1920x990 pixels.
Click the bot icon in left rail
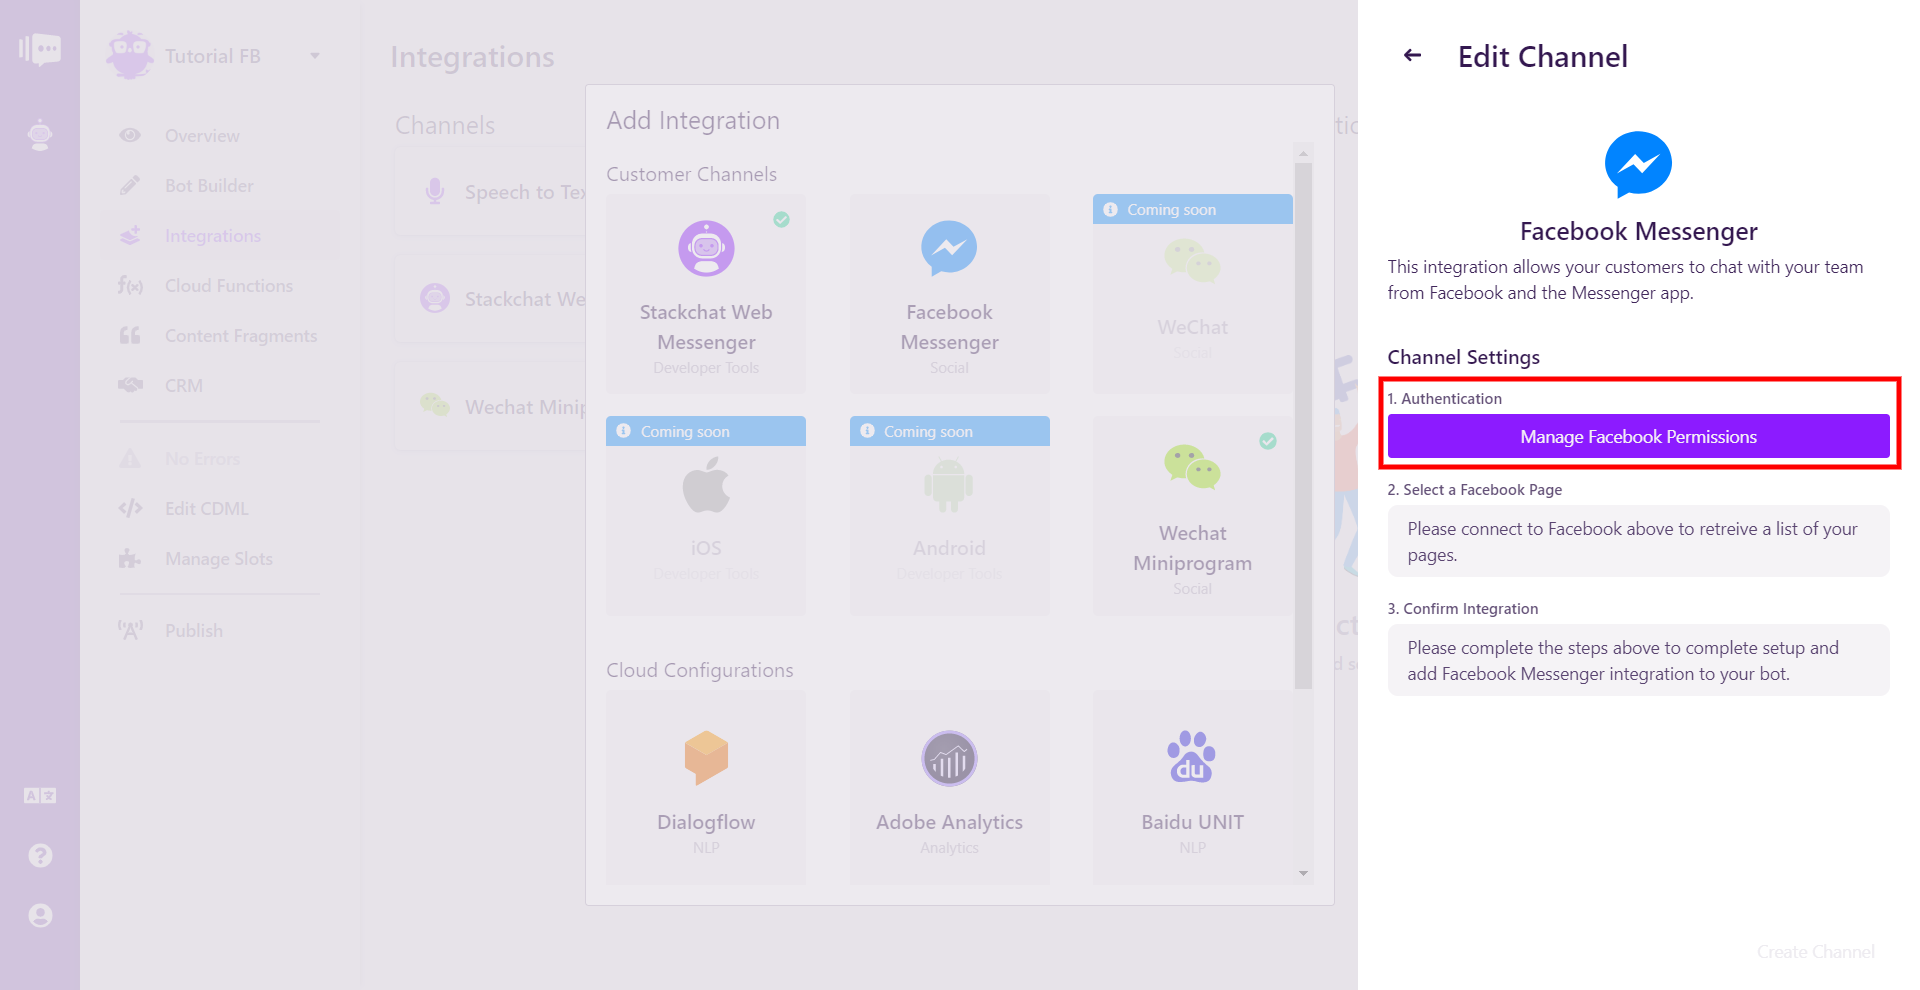(x=40, y=135)
